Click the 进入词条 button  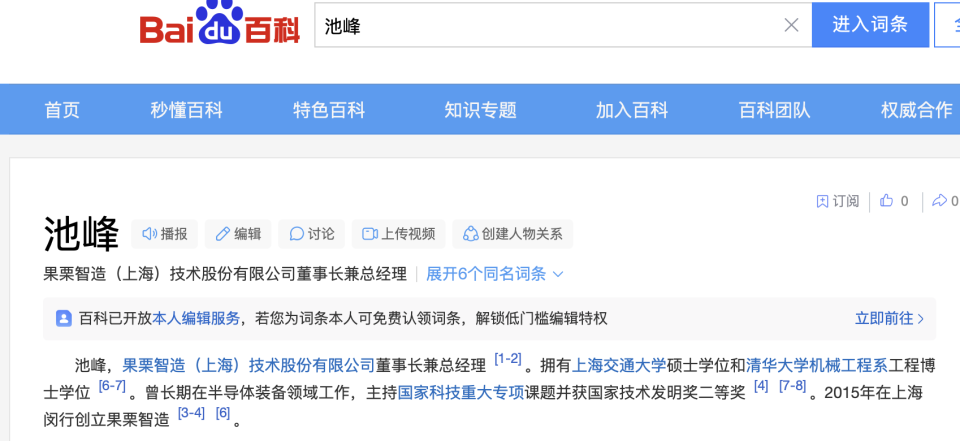coord(870,24)
